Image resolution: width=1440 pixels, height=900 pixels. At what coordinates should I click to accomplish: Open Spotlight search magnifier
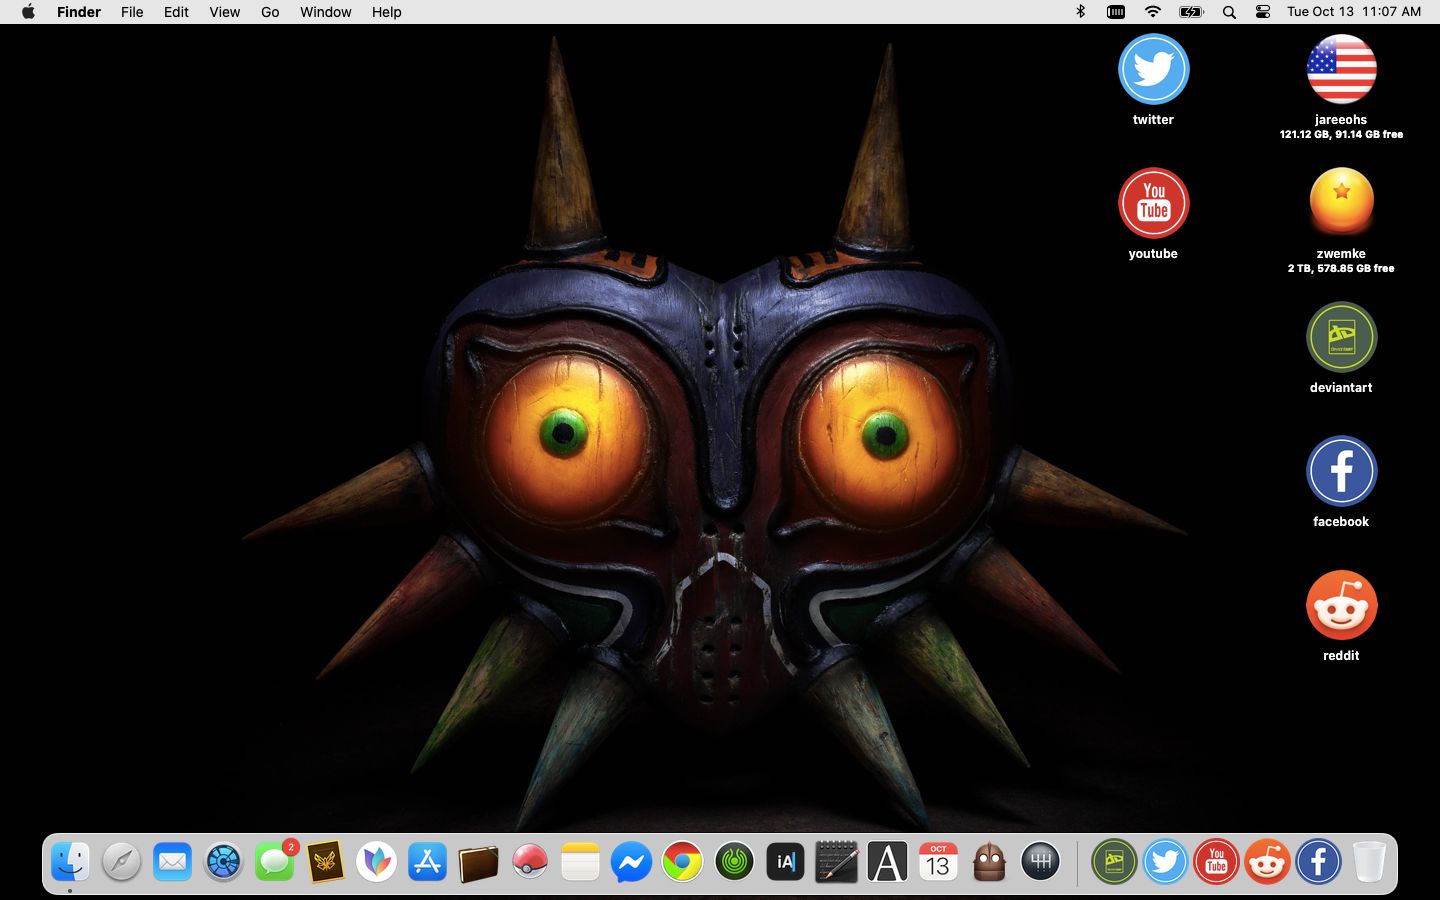(x=1229, y=12)
